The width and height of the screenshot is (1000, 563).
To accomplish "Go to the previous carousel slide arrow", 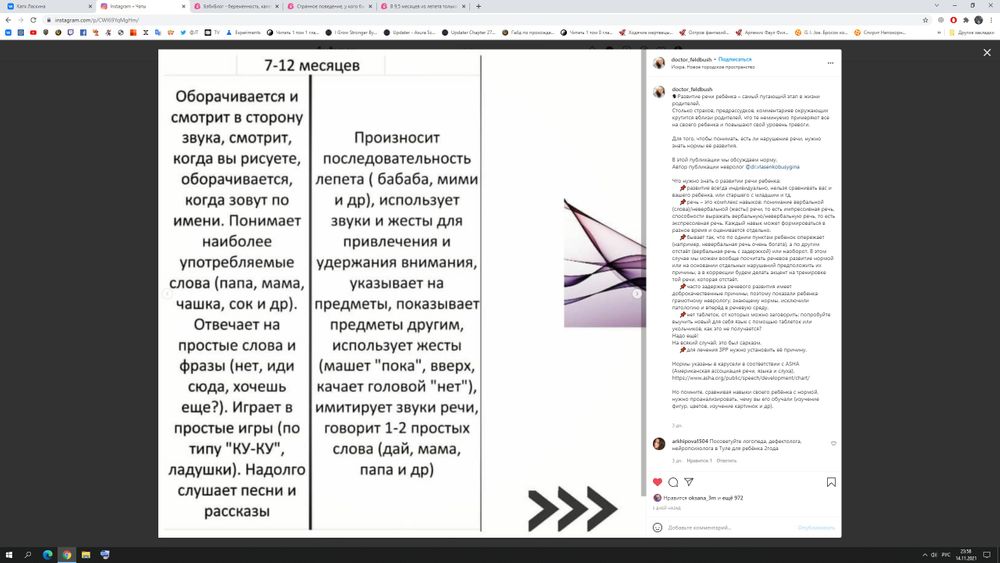I will (x=167, y=293).
